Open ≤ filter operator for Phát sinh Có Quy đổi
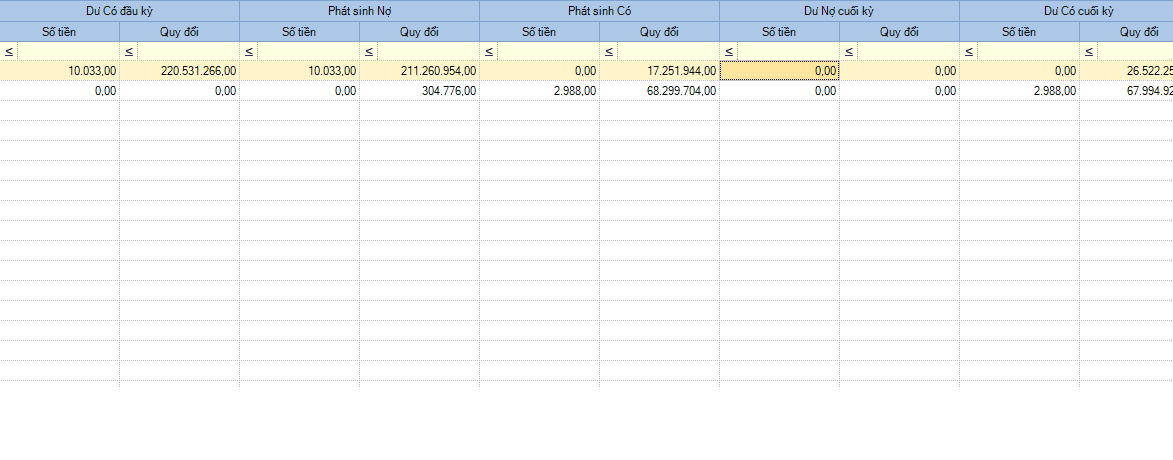 [x=609, y=52]
